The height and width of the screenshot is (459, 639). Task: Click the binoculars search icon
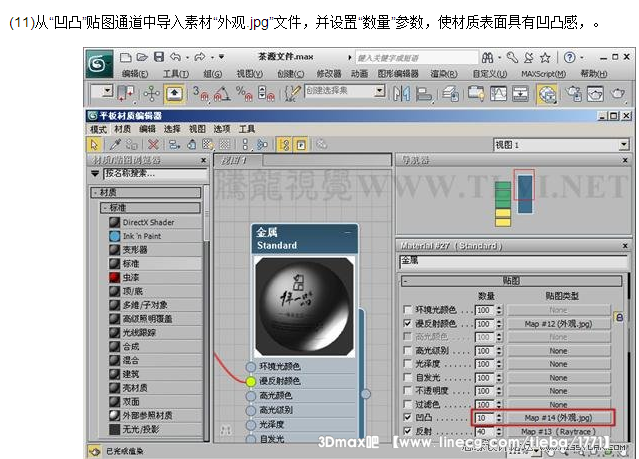pyautogui.click(x=487, y=58)
